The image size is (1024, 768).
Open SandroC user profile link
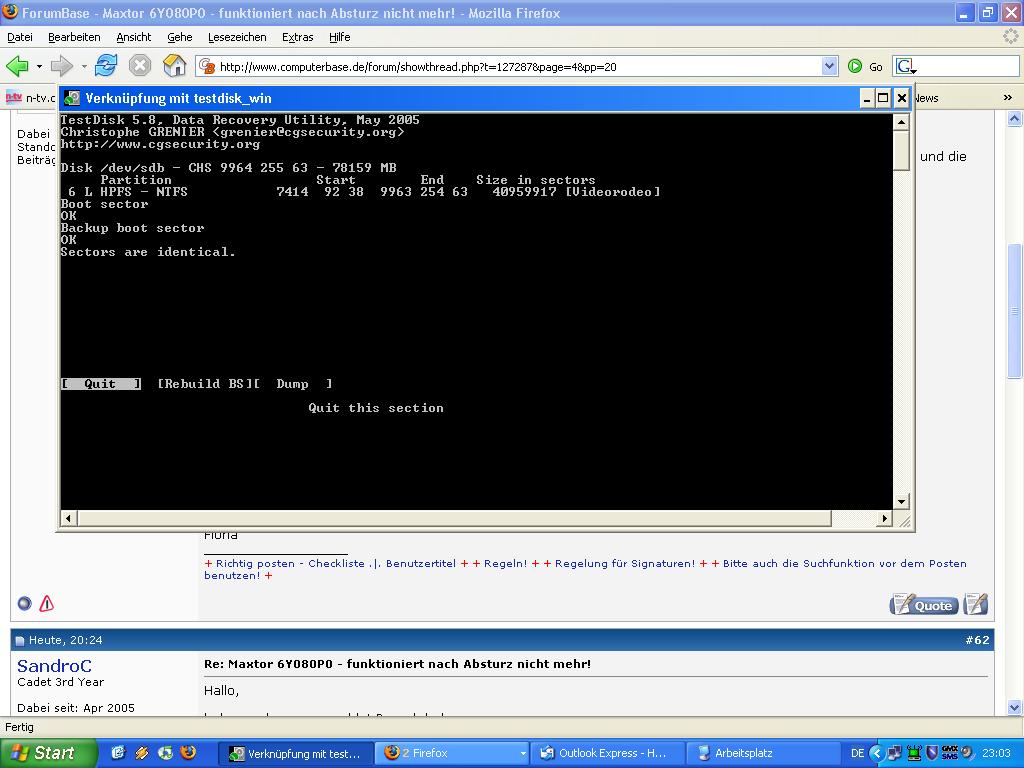(54, 666)
